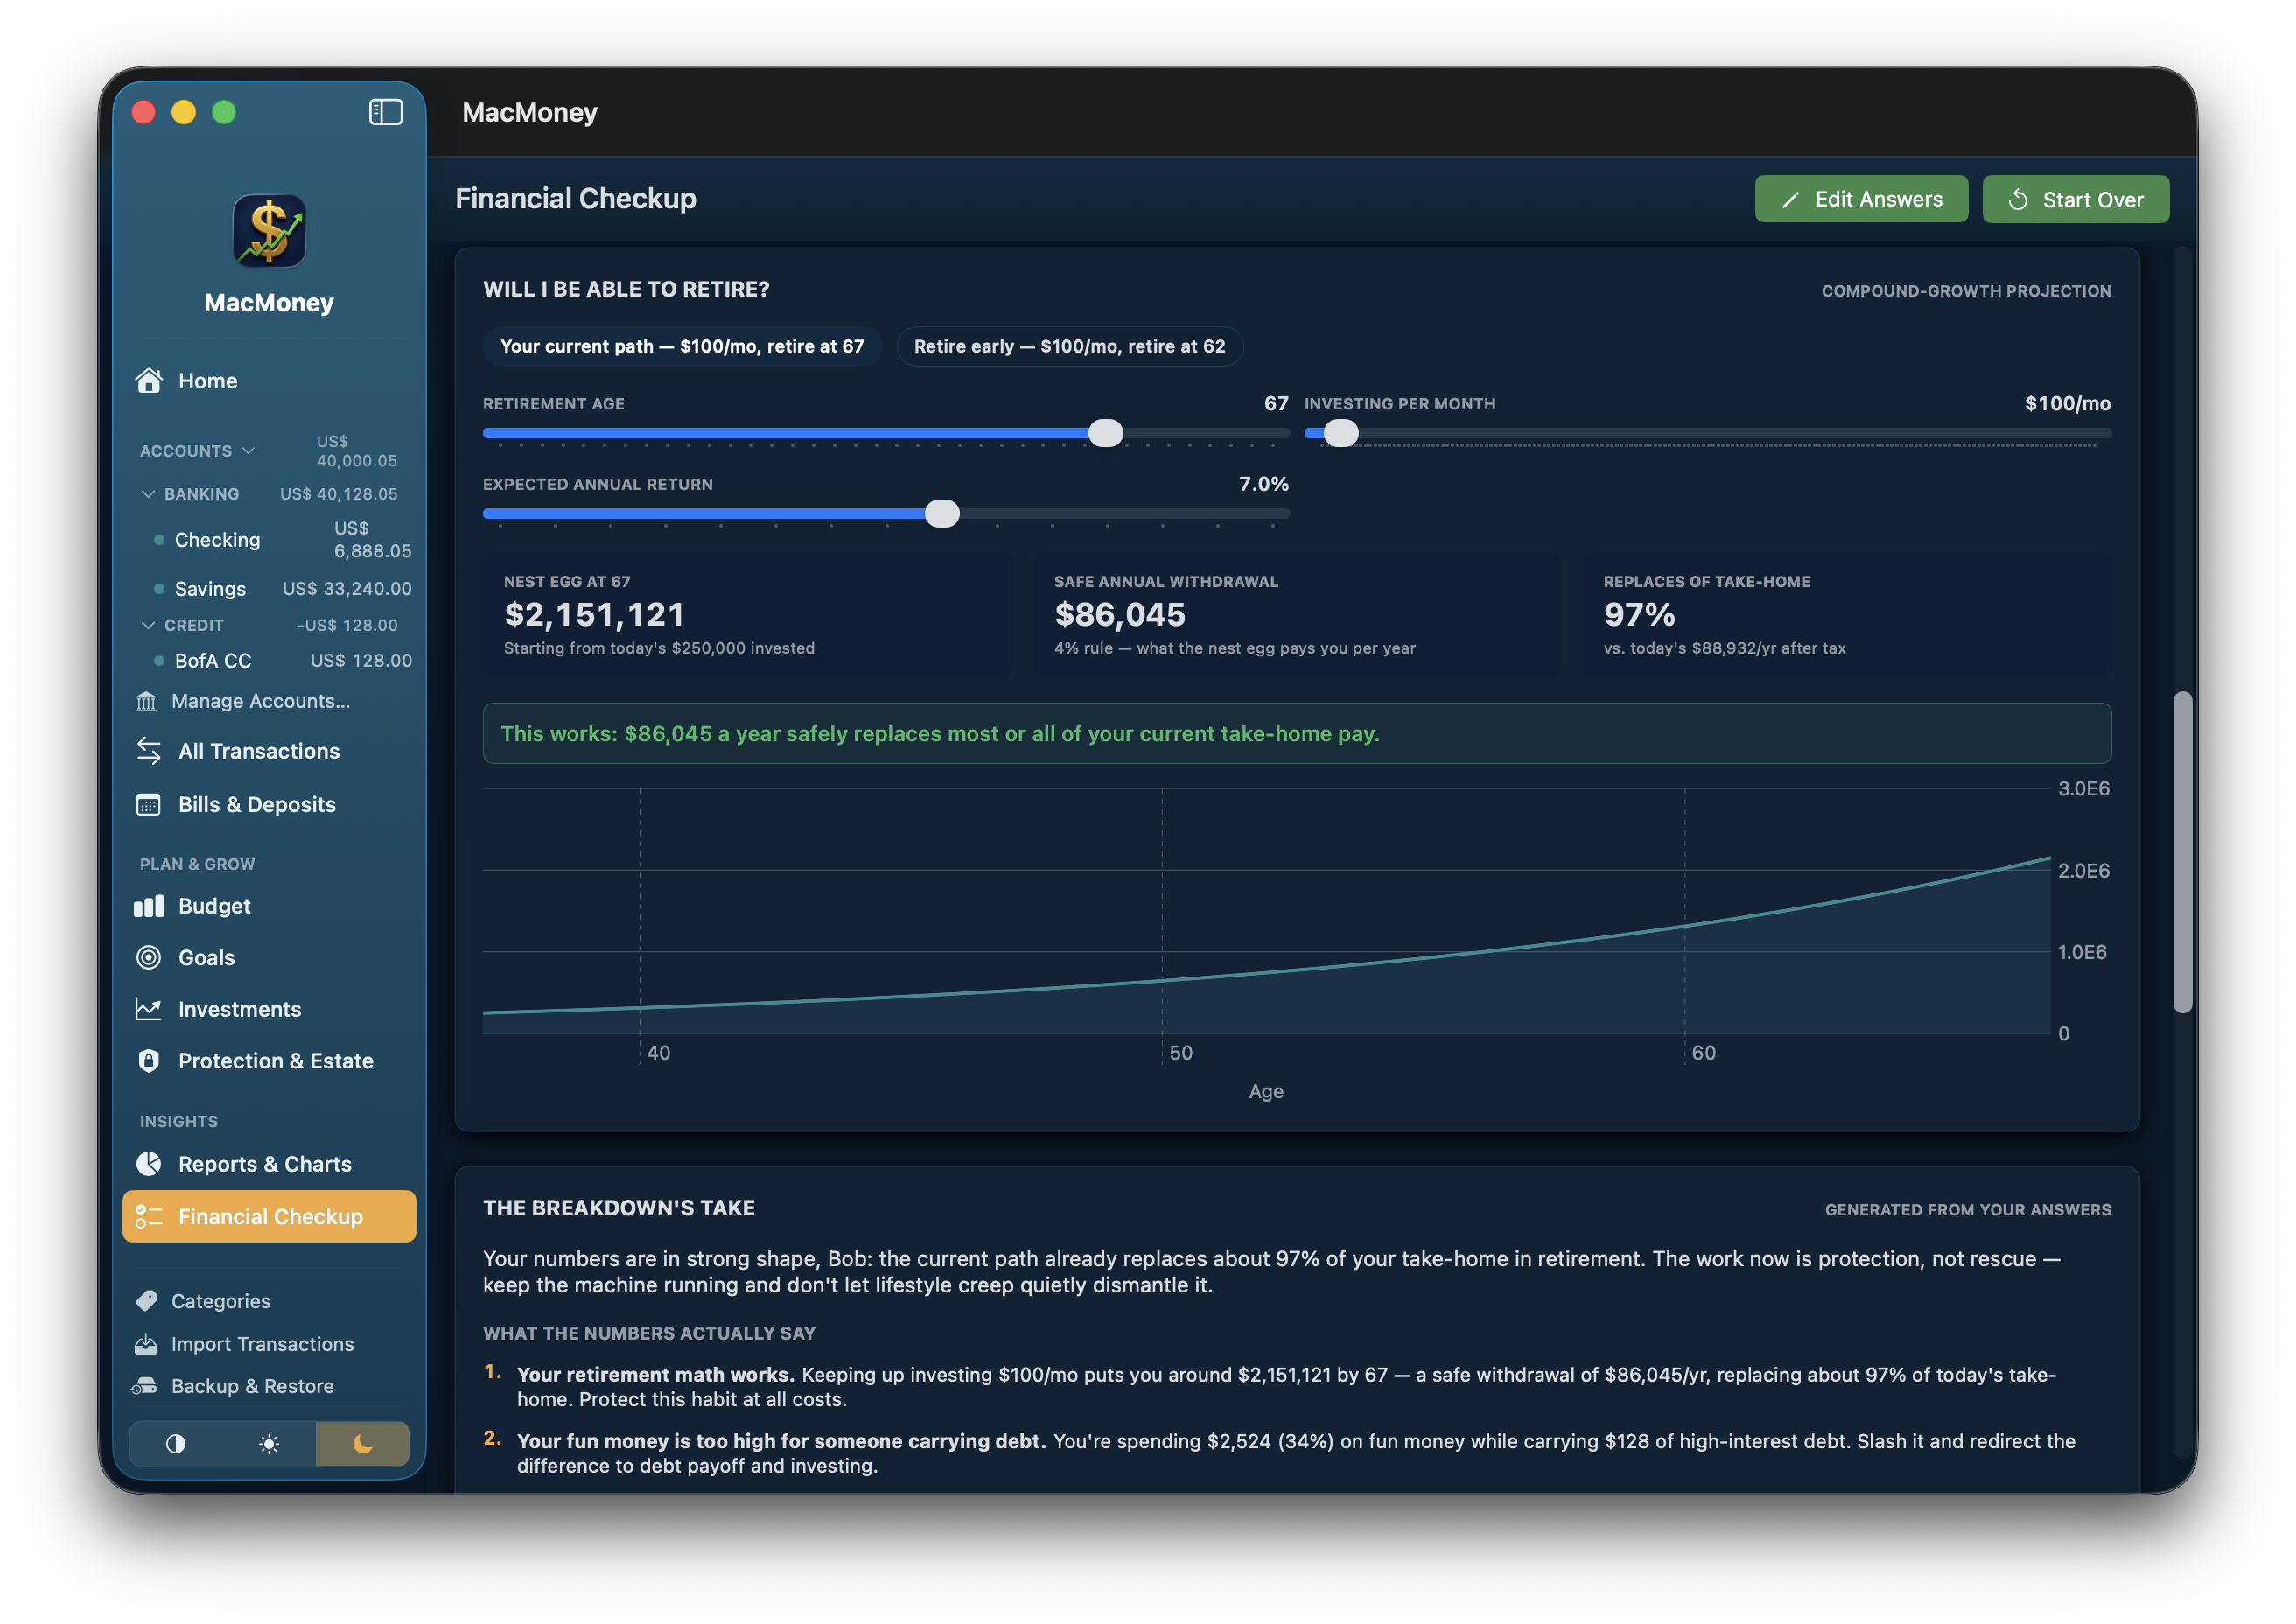Click the Edit Answers button
The image size is (2296, 1624).
click(x=1861, y=199)
